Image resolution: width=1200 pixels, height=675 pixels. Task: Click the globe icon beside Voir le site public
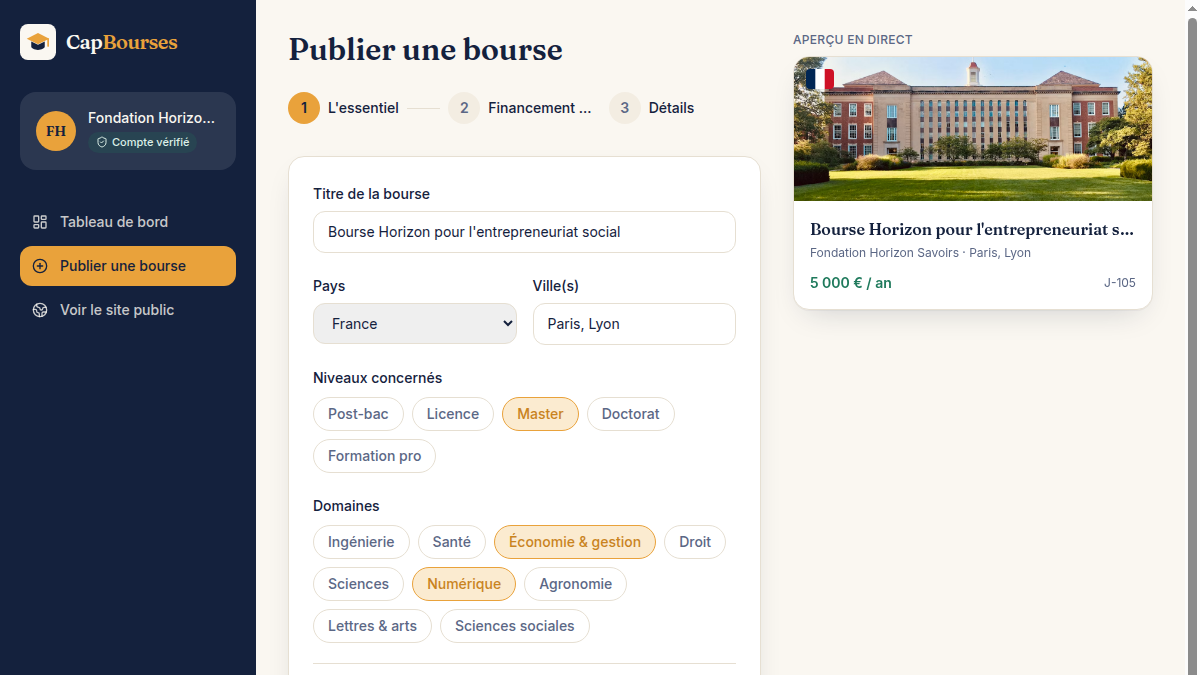[x=40, y=310]
